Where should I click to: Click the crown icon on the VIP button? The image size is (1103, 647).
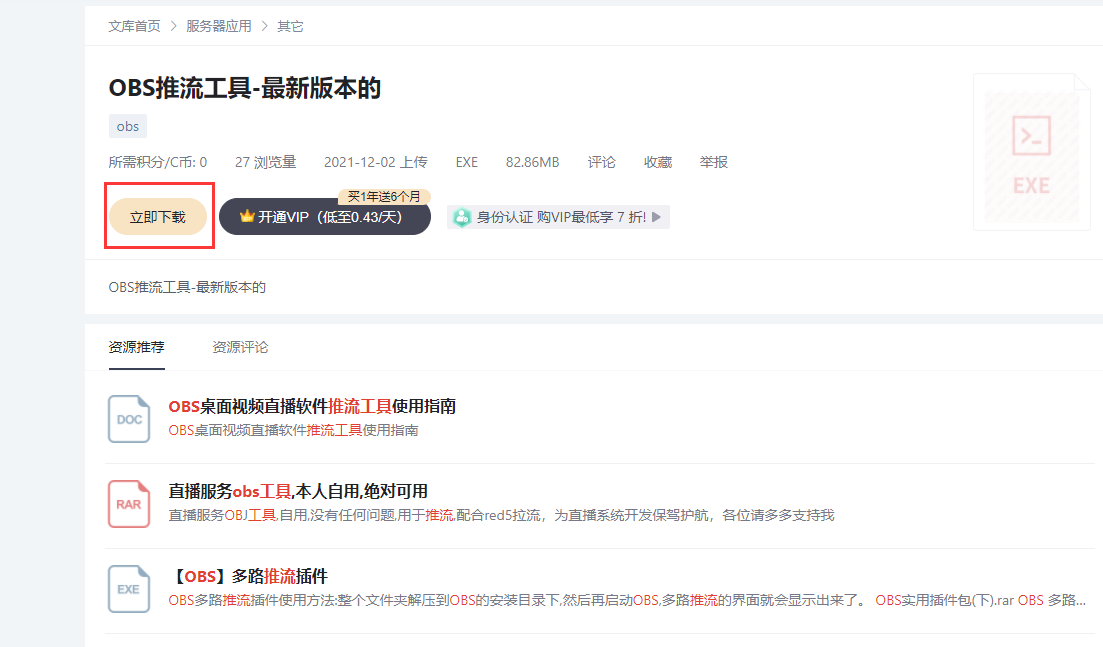point(247,216)
